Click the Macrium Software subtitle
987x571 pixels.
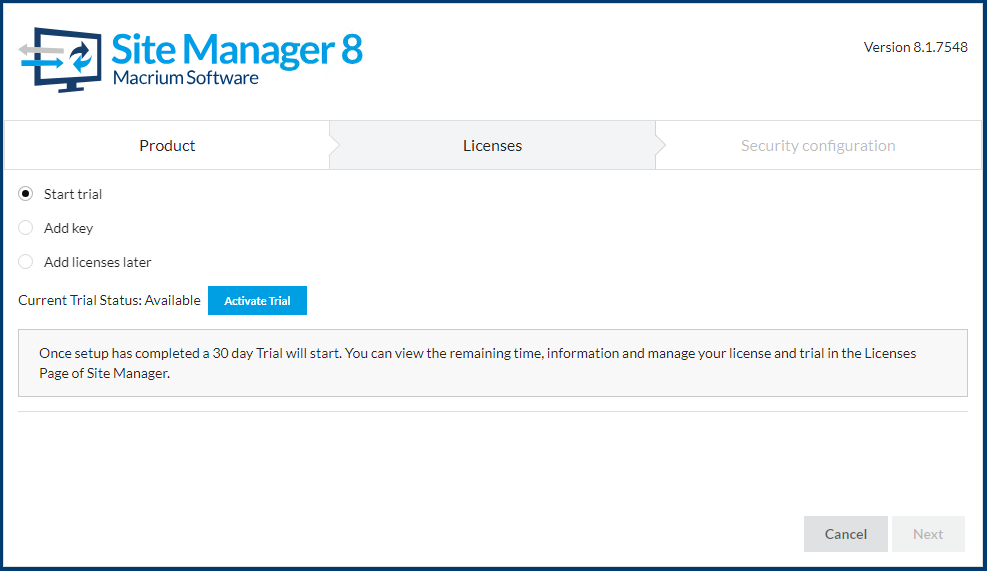pyautogui.click(x=186, y=78)
